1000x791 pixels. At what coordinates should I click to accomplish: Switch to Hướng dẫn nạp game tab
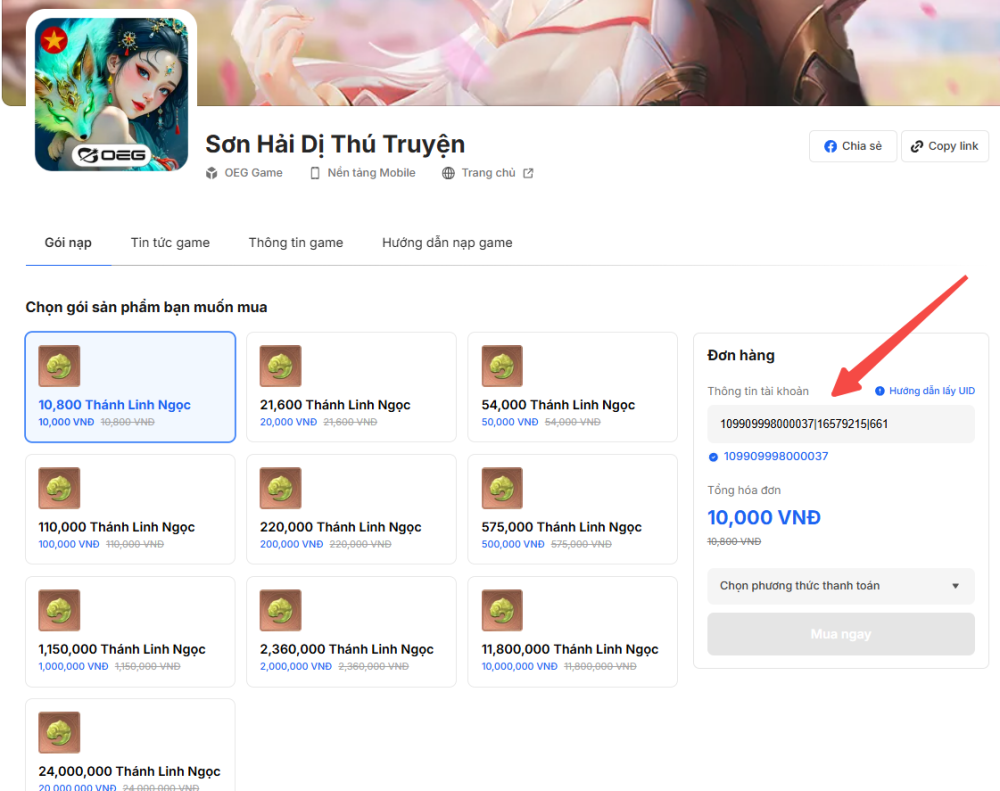(x=447, y=243)
